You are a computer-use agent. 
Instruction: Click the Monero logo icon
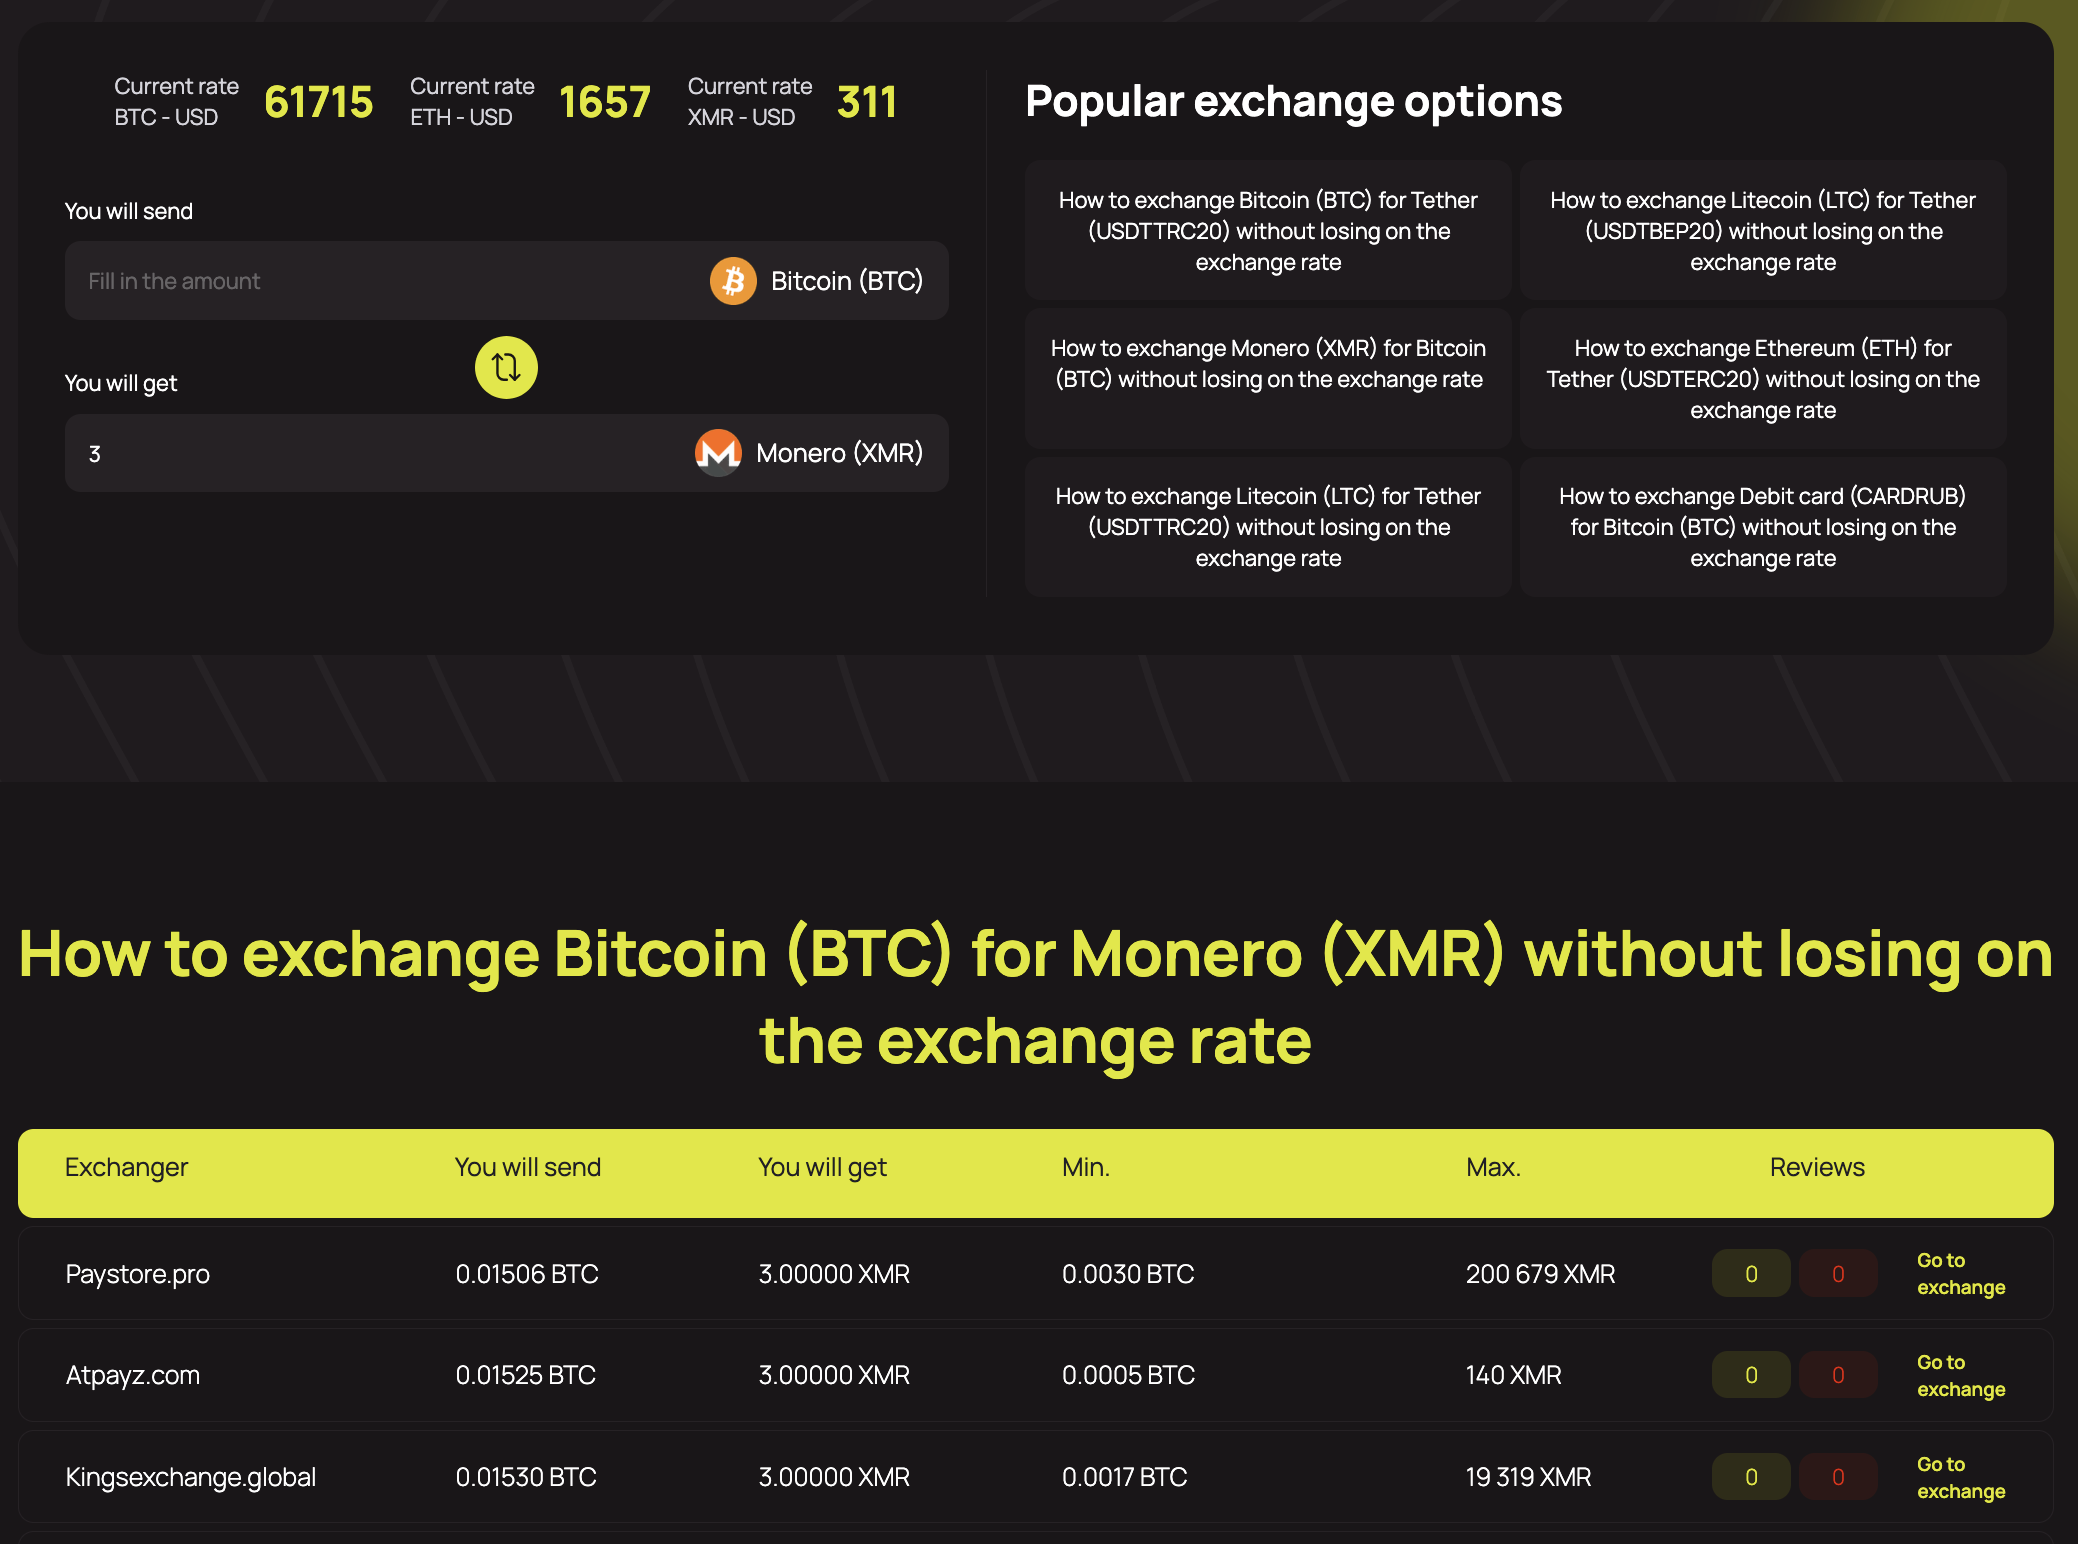[718, 453]
